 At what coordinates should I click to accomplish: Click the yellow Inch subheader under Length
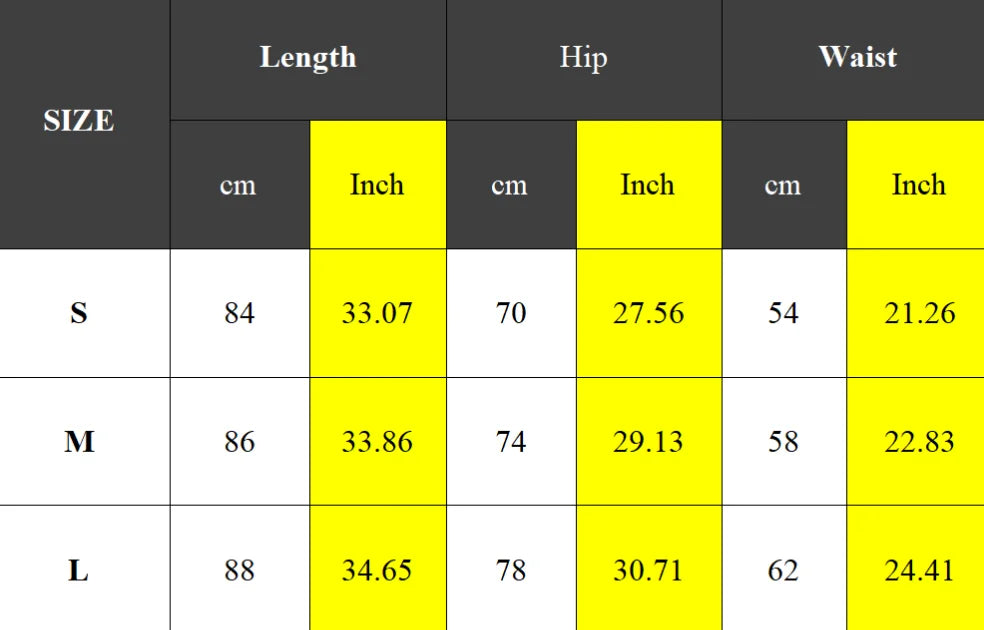pos(377,185)
